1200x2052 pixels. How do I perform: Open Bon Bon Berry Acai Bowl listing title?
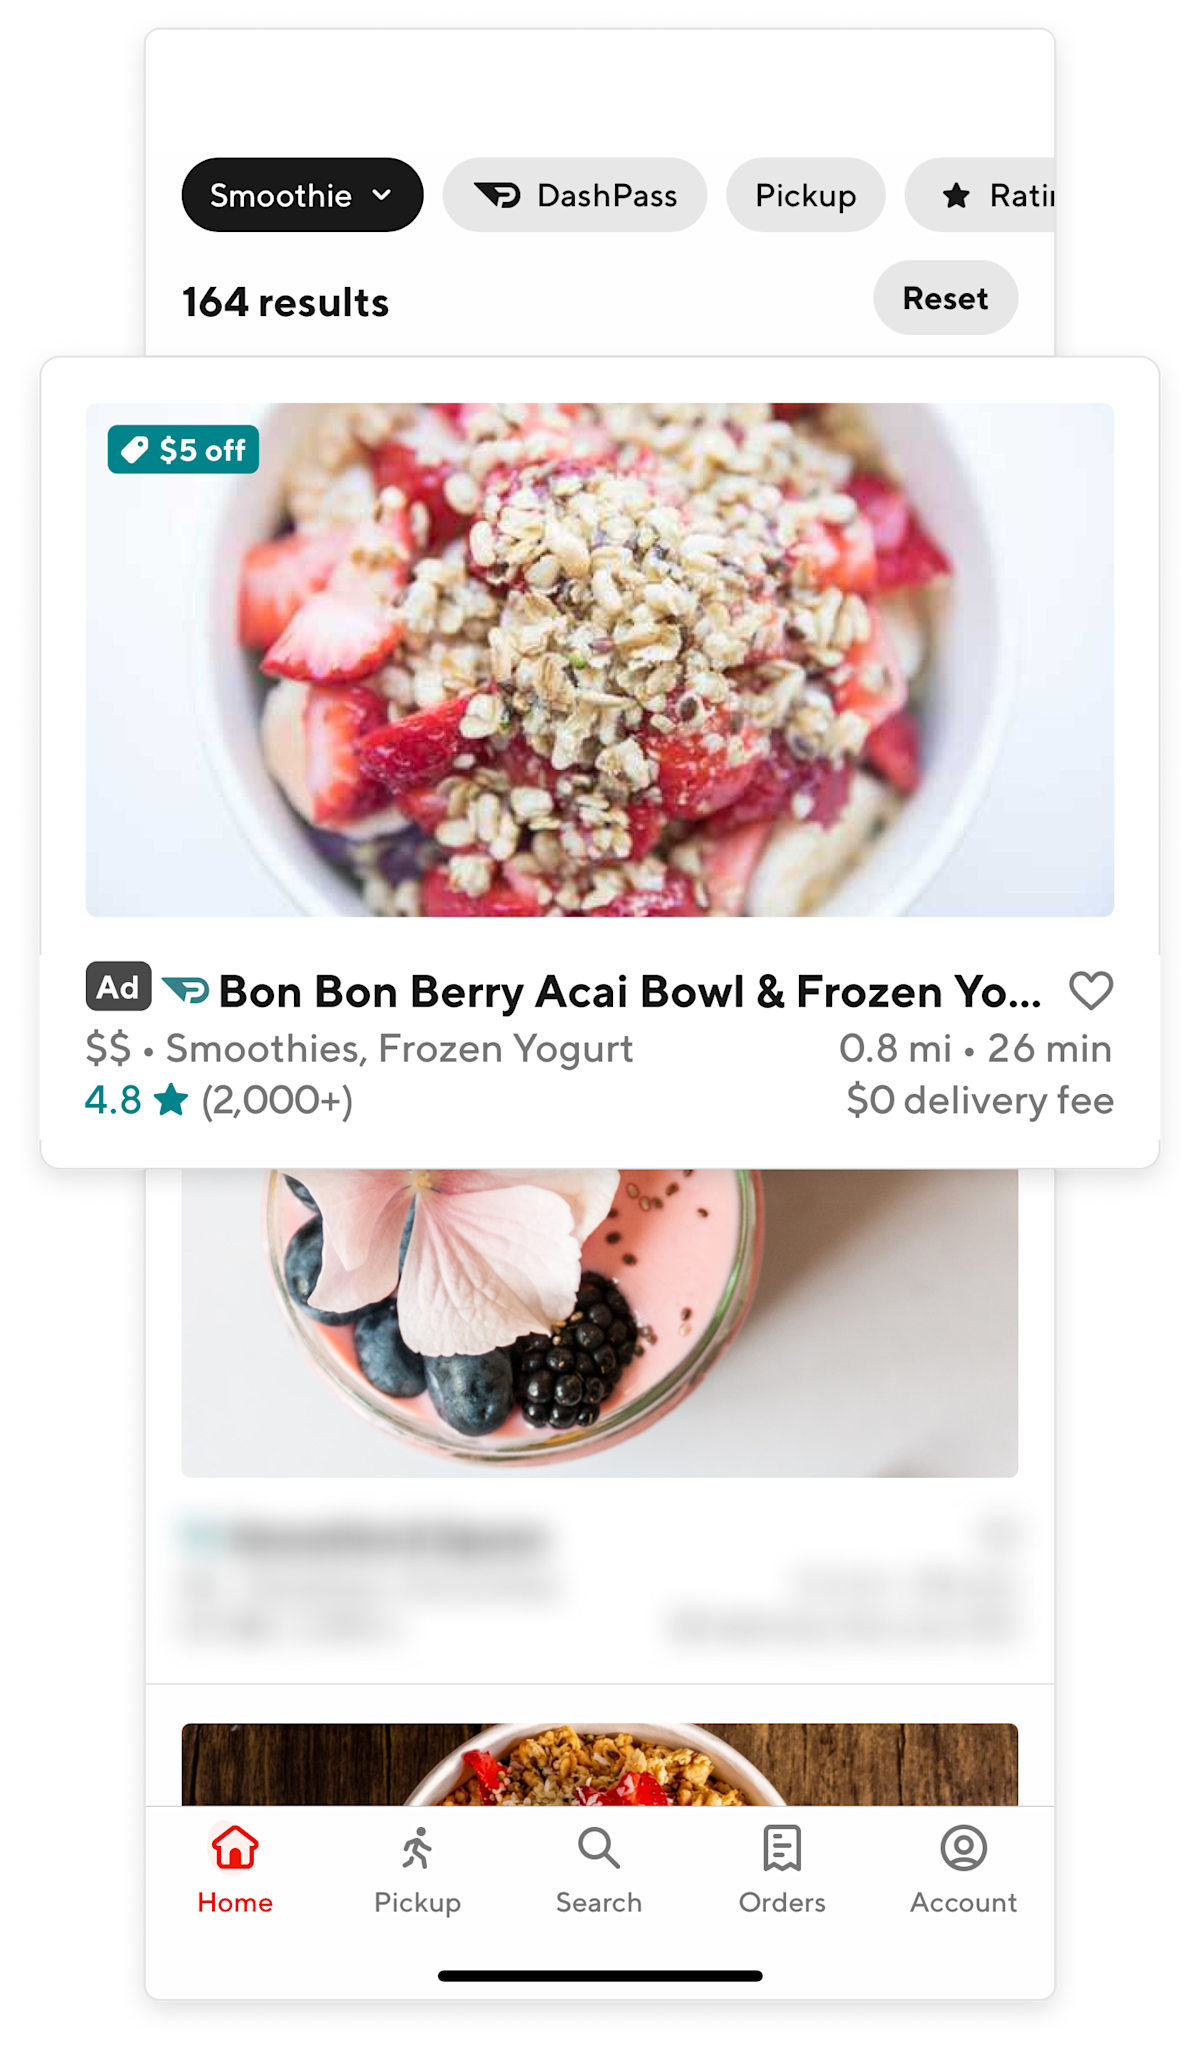630,991
